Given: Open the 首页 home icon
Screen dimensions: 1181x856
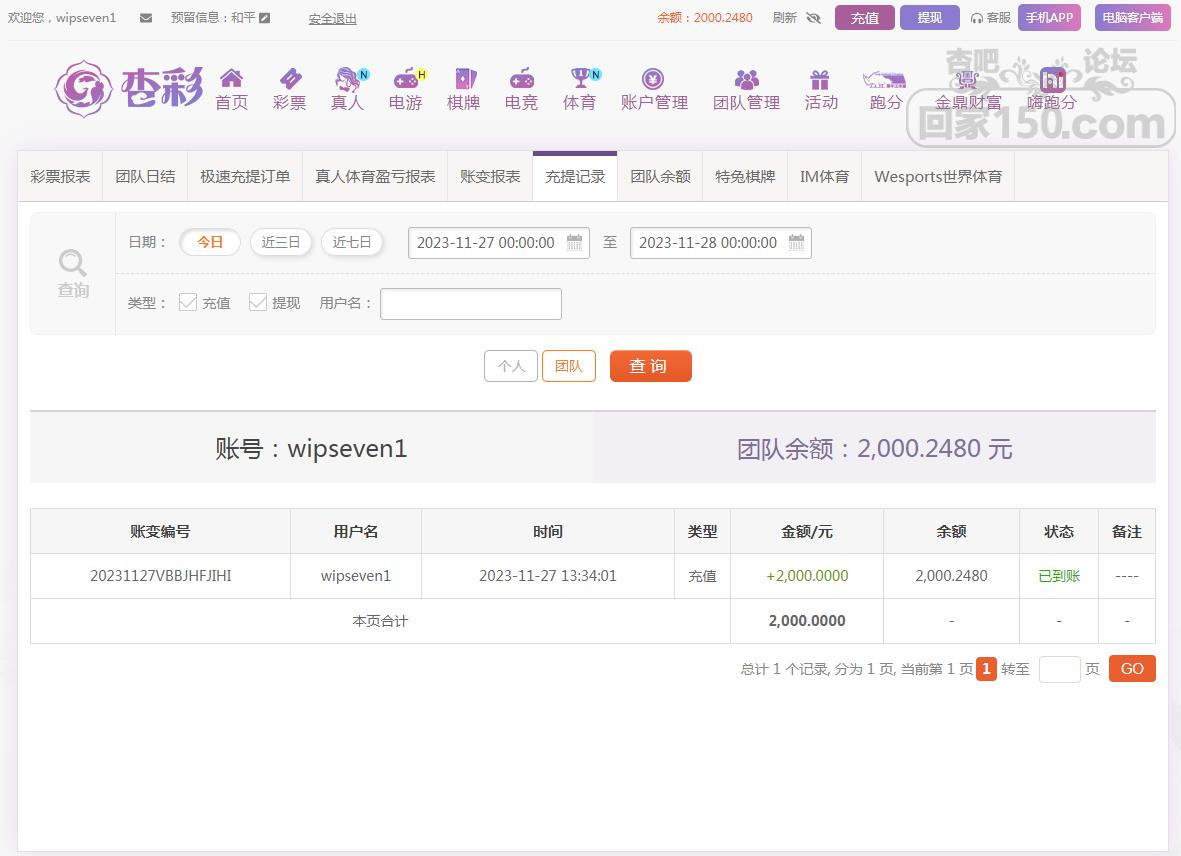Looking at the screenshot, I should click(231, 79).
